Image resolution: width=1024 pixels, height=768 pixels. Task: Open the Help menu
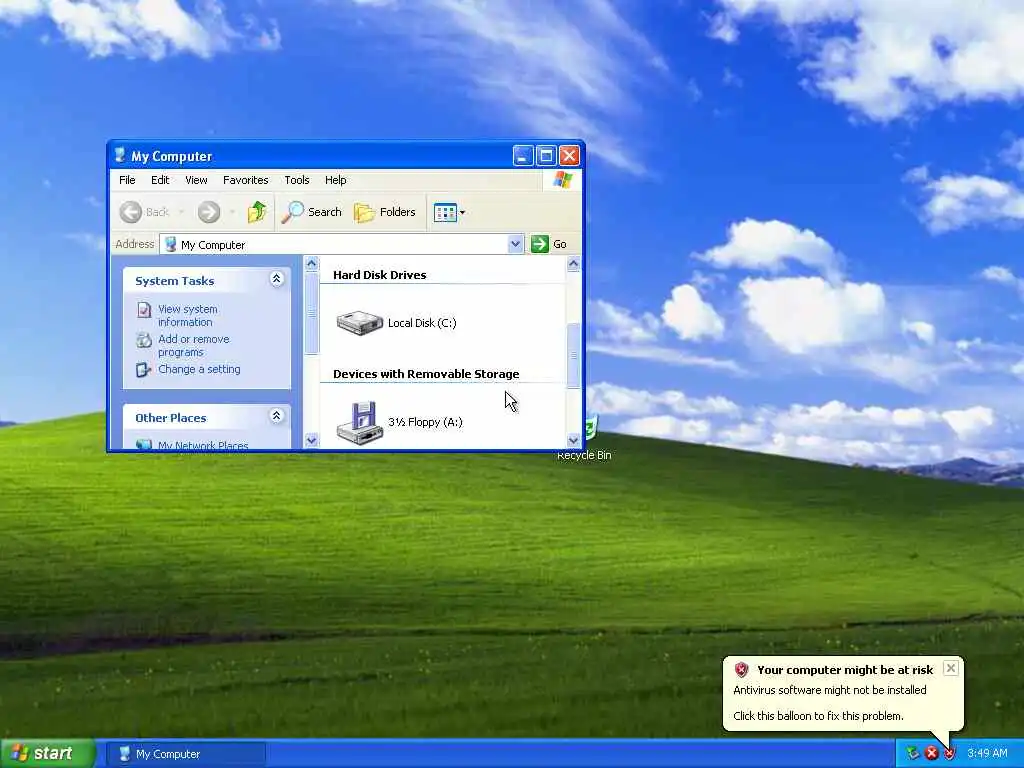pyautogui.click(x=336, y=180)
